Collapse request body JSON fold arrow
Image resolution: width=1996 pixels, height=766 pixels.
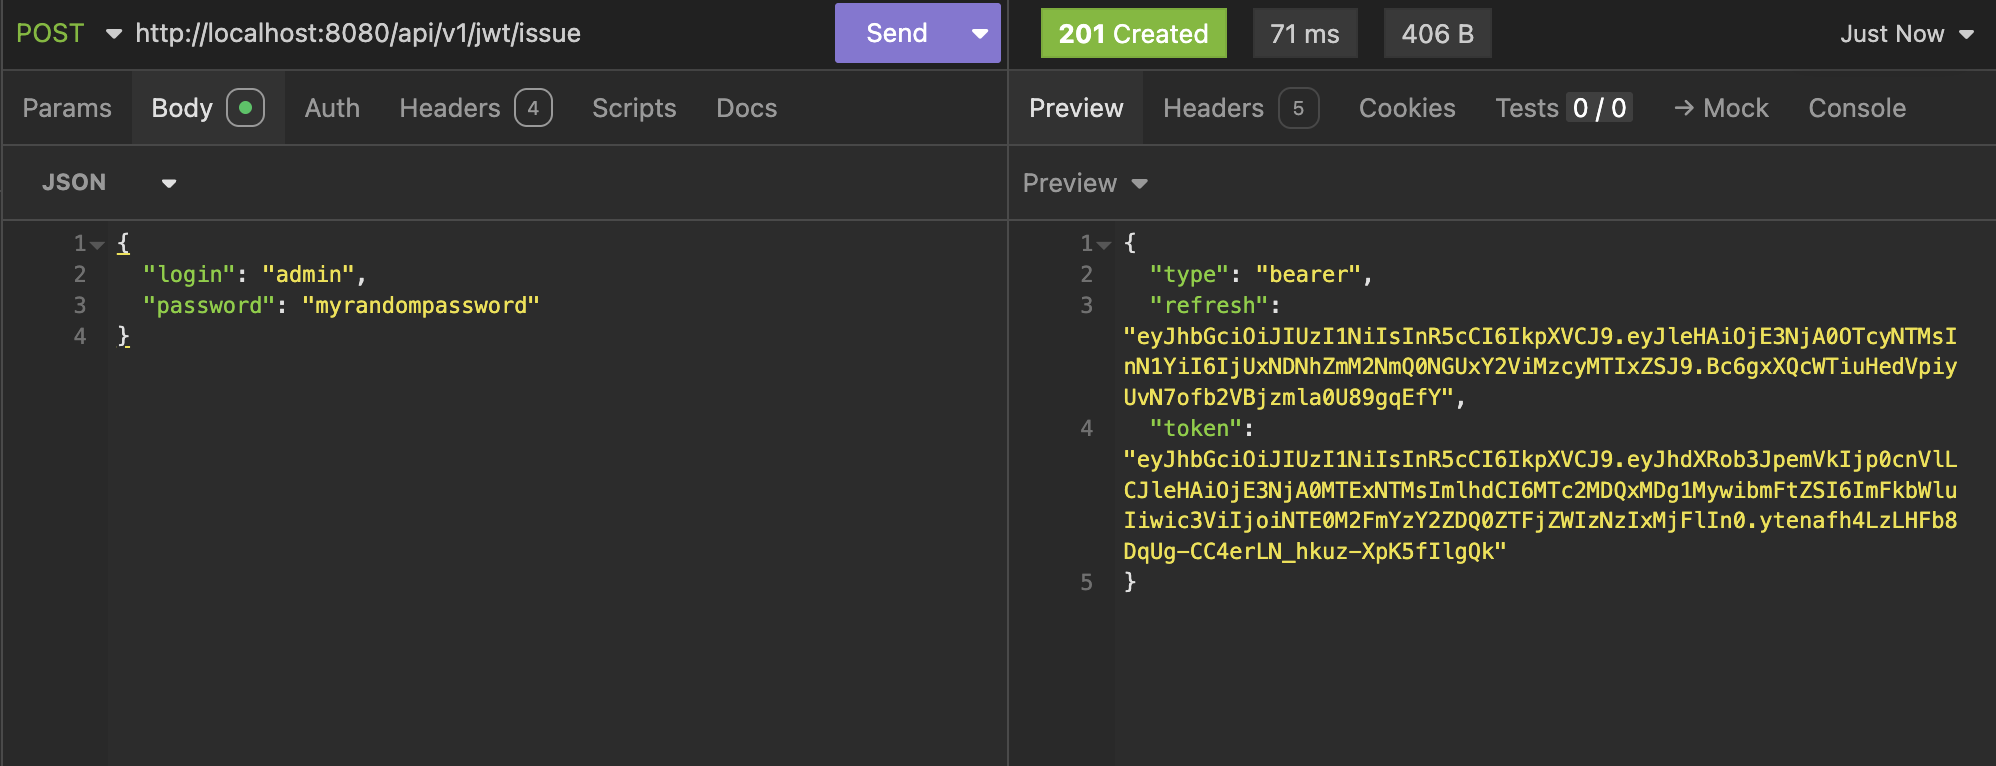(x=97, y=244)
